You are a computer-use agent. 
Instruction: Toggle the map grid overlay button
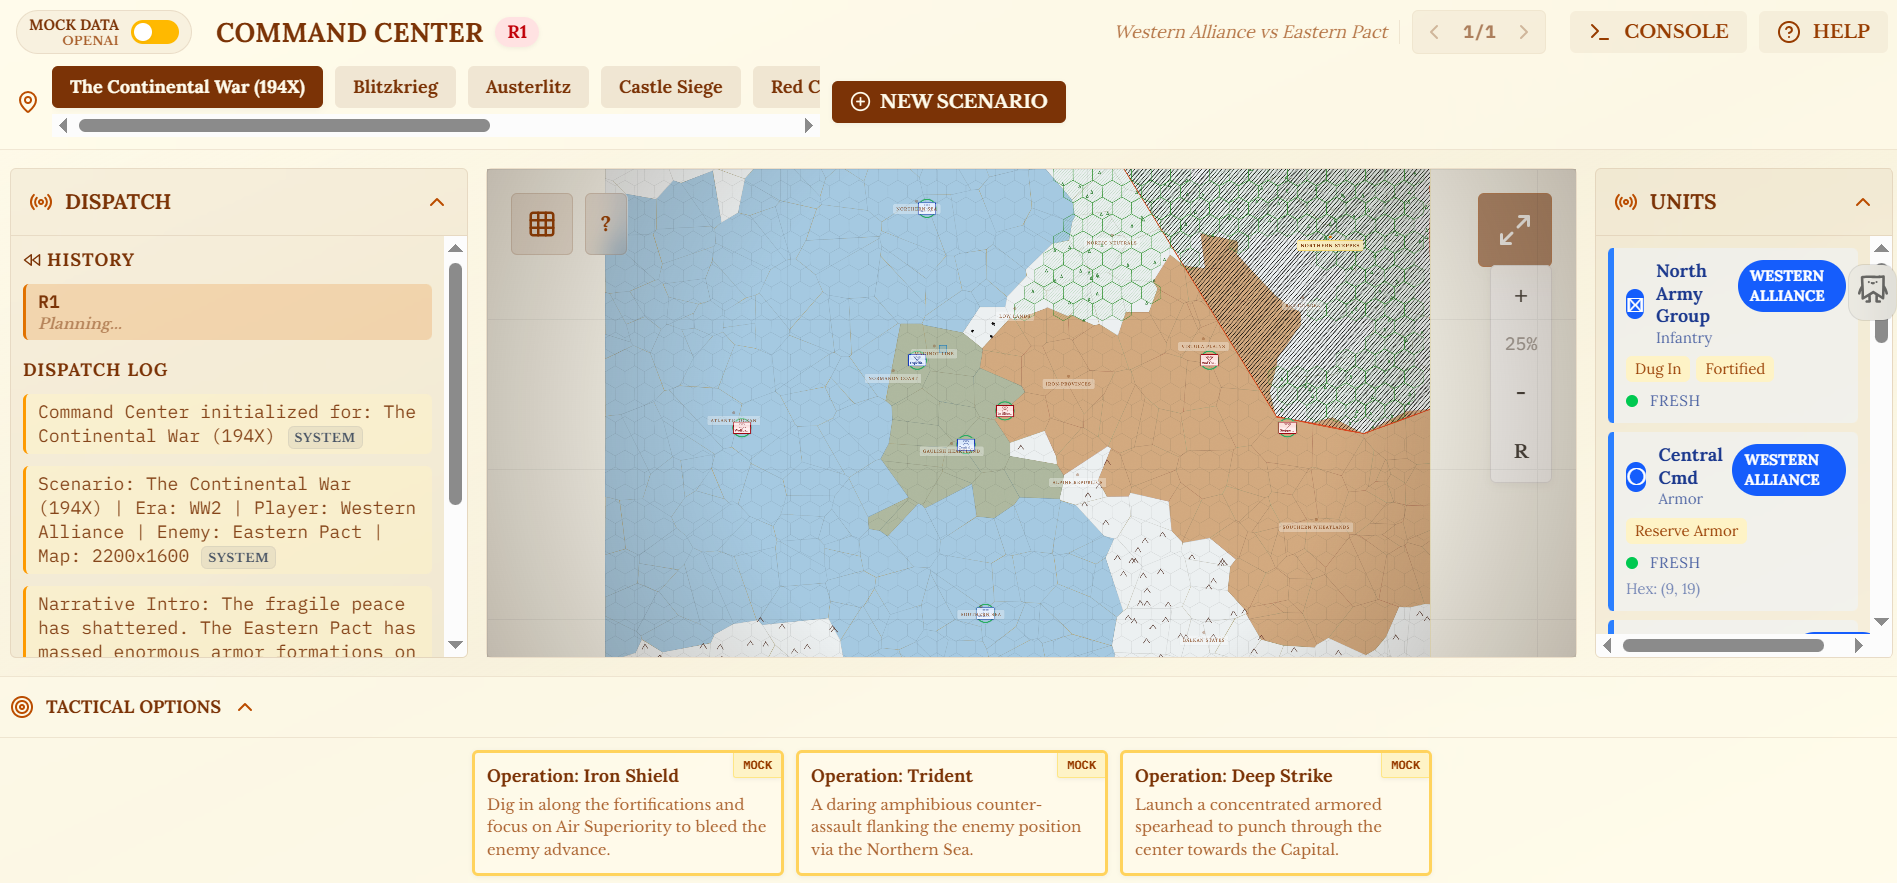point(542,224)
